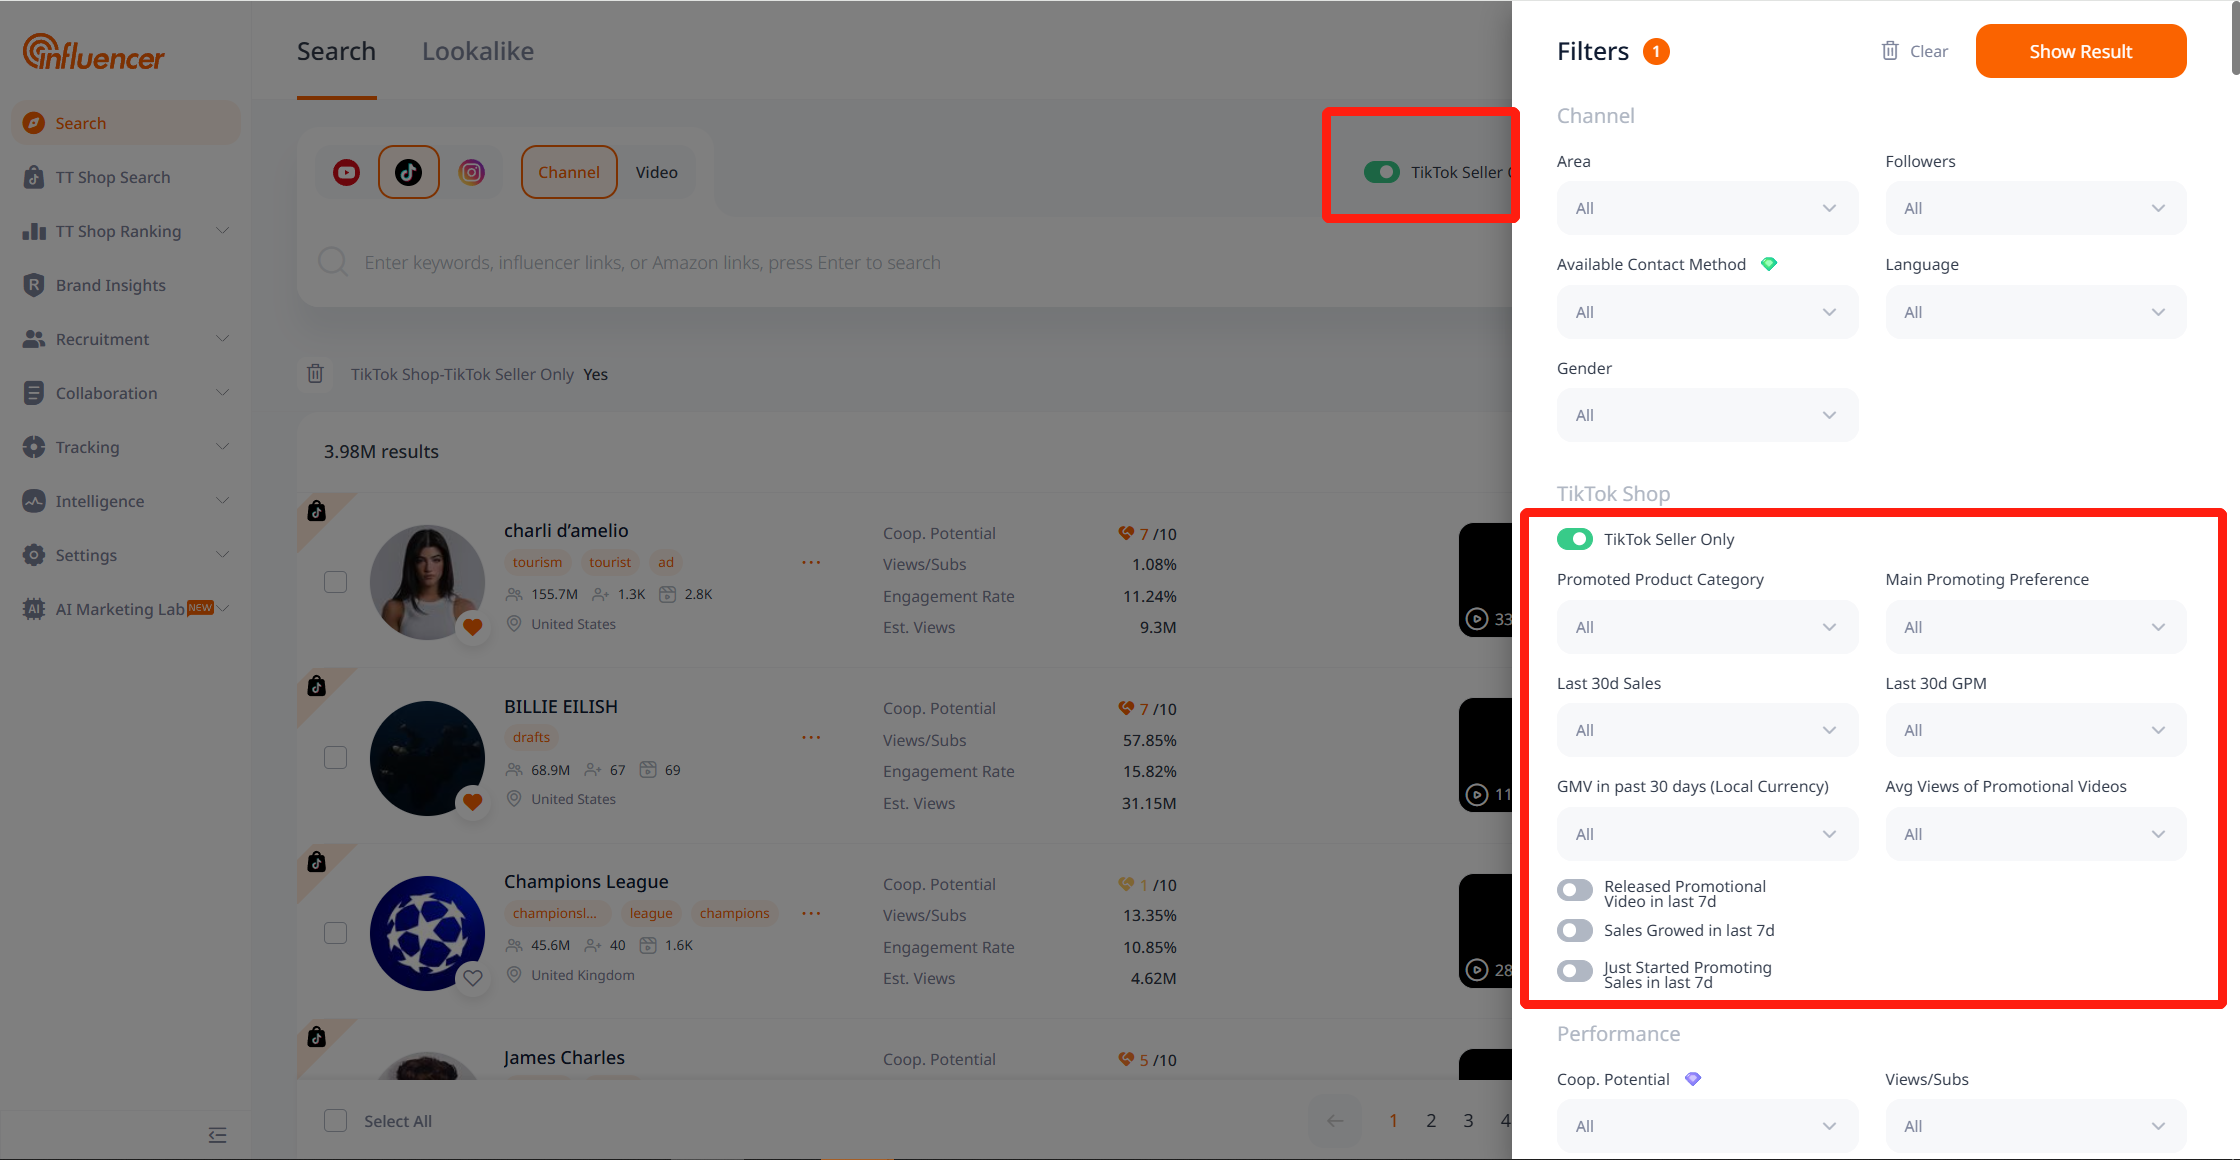
Task: Click the TikTok platform icon
Action: coord(408,172)
